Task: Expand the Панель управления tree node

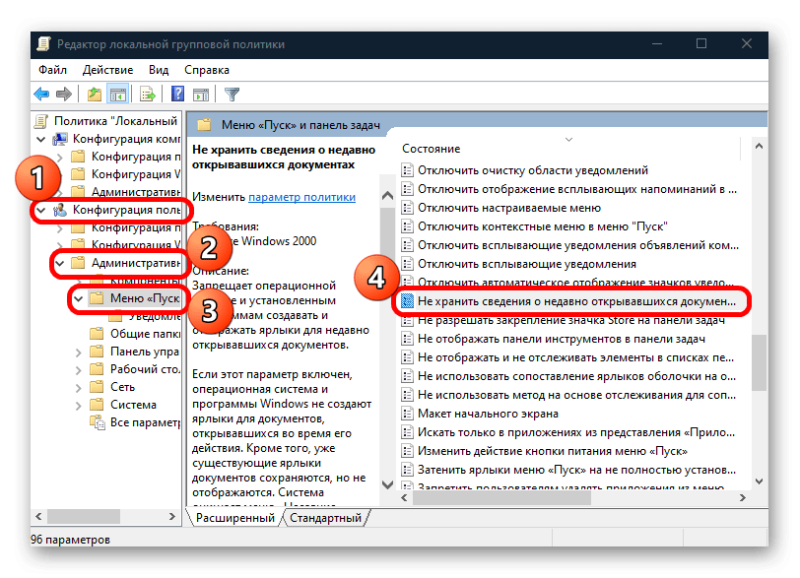Action: 78,352
